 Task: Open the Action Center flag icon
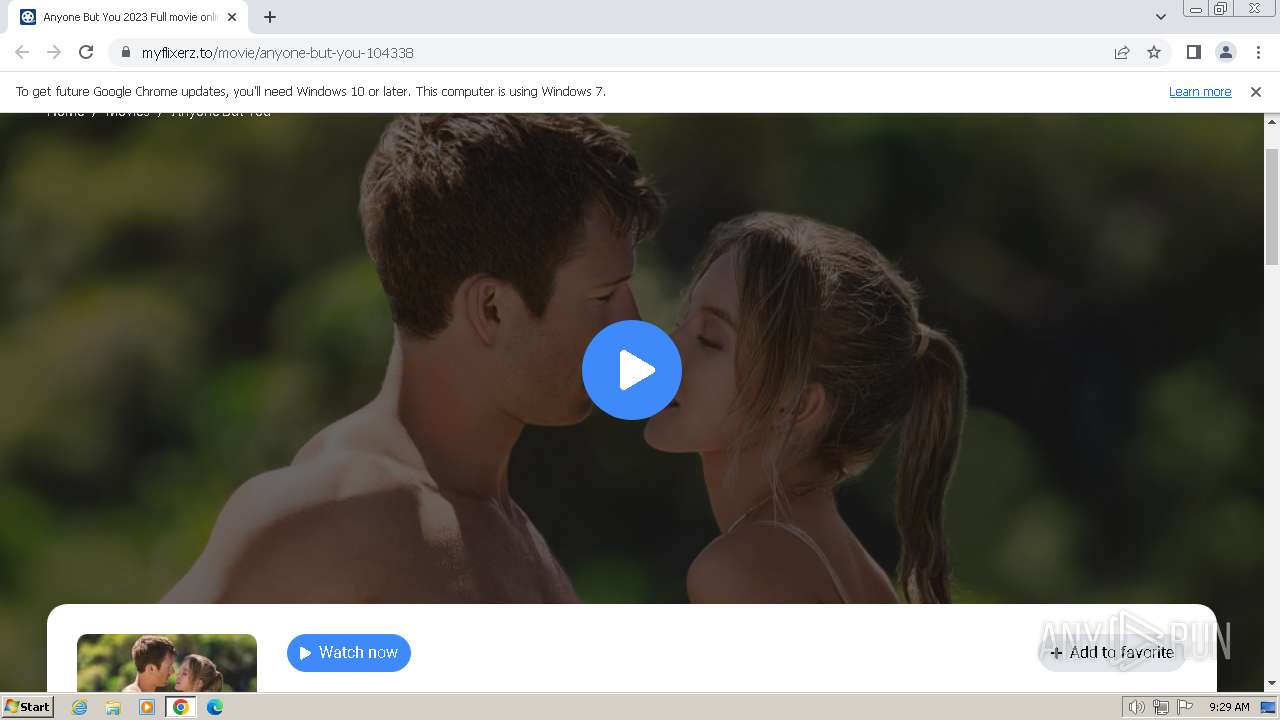point(1185,707)
